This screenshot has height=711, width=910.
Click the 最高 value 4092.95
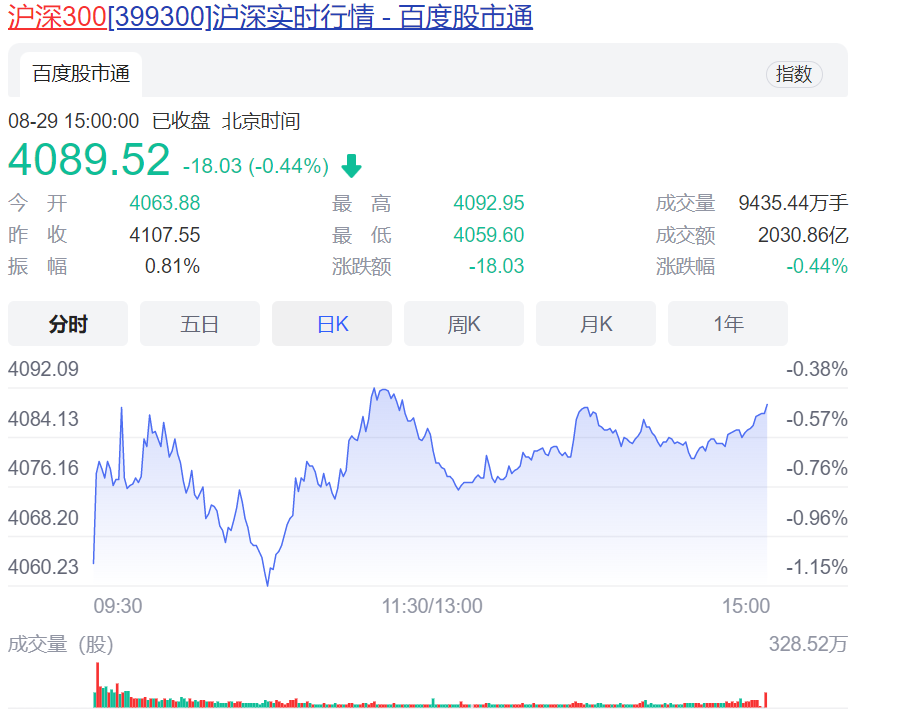pyautogui.click(x=489, y=203)
